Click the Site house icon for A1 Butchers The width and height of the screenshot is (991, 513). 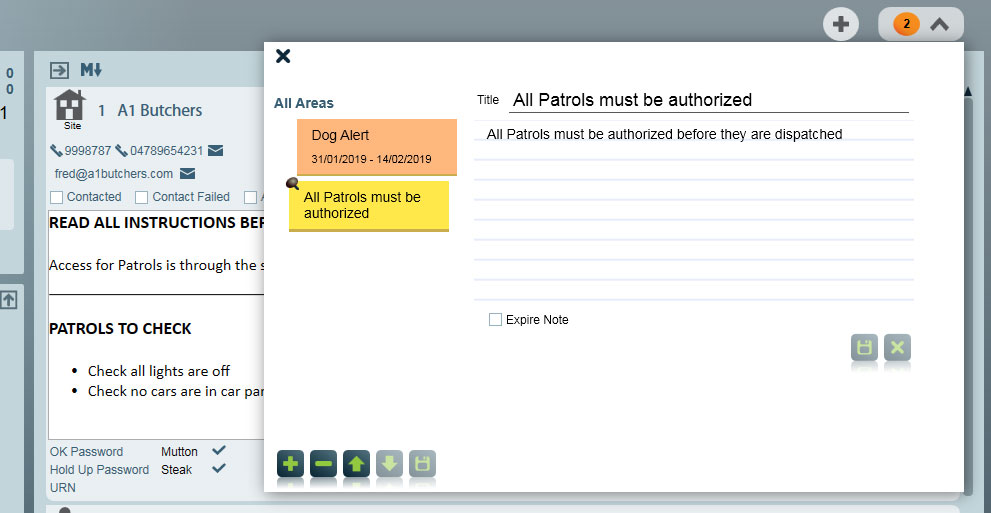(x=69, y=107)
